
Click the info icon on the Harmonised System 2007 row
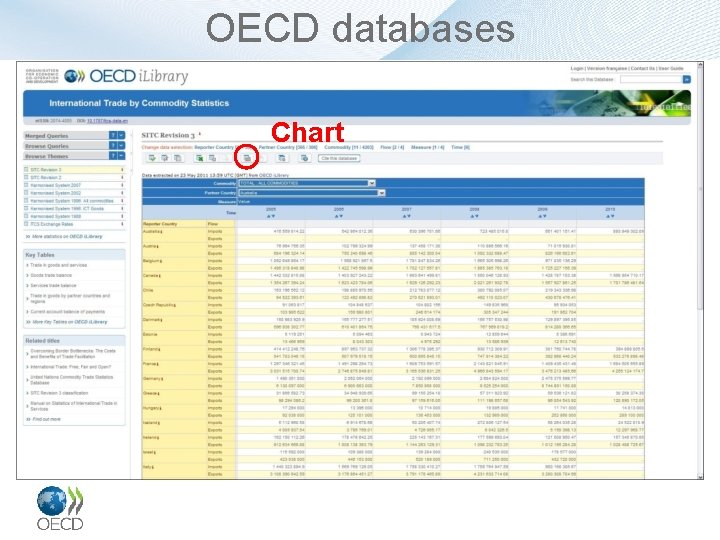coord(122,186)
